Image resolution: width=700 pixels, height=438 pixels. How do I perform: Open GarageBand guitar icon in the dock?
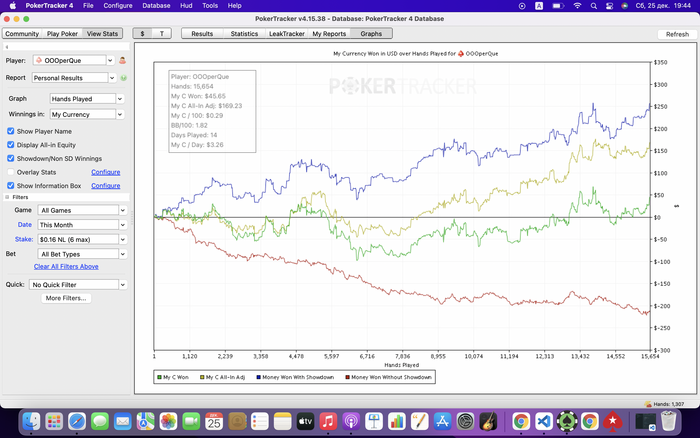488,421
